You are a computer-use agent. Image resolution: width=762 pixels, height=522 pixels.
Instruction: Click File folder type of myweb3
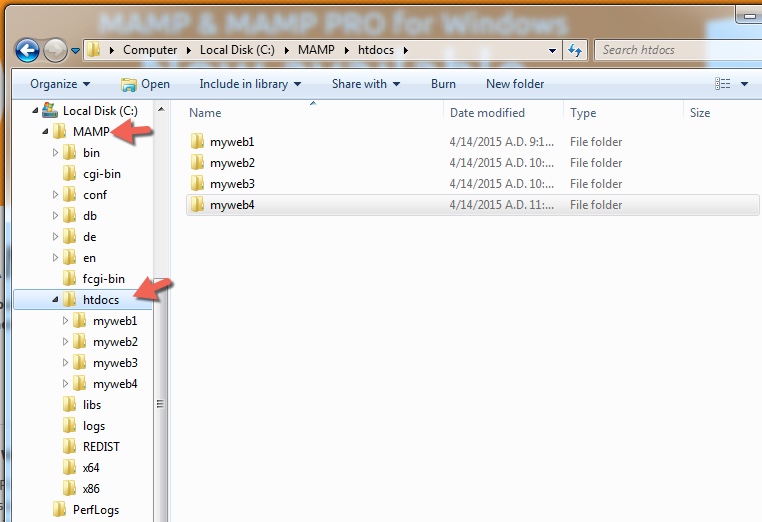[596, 184]
